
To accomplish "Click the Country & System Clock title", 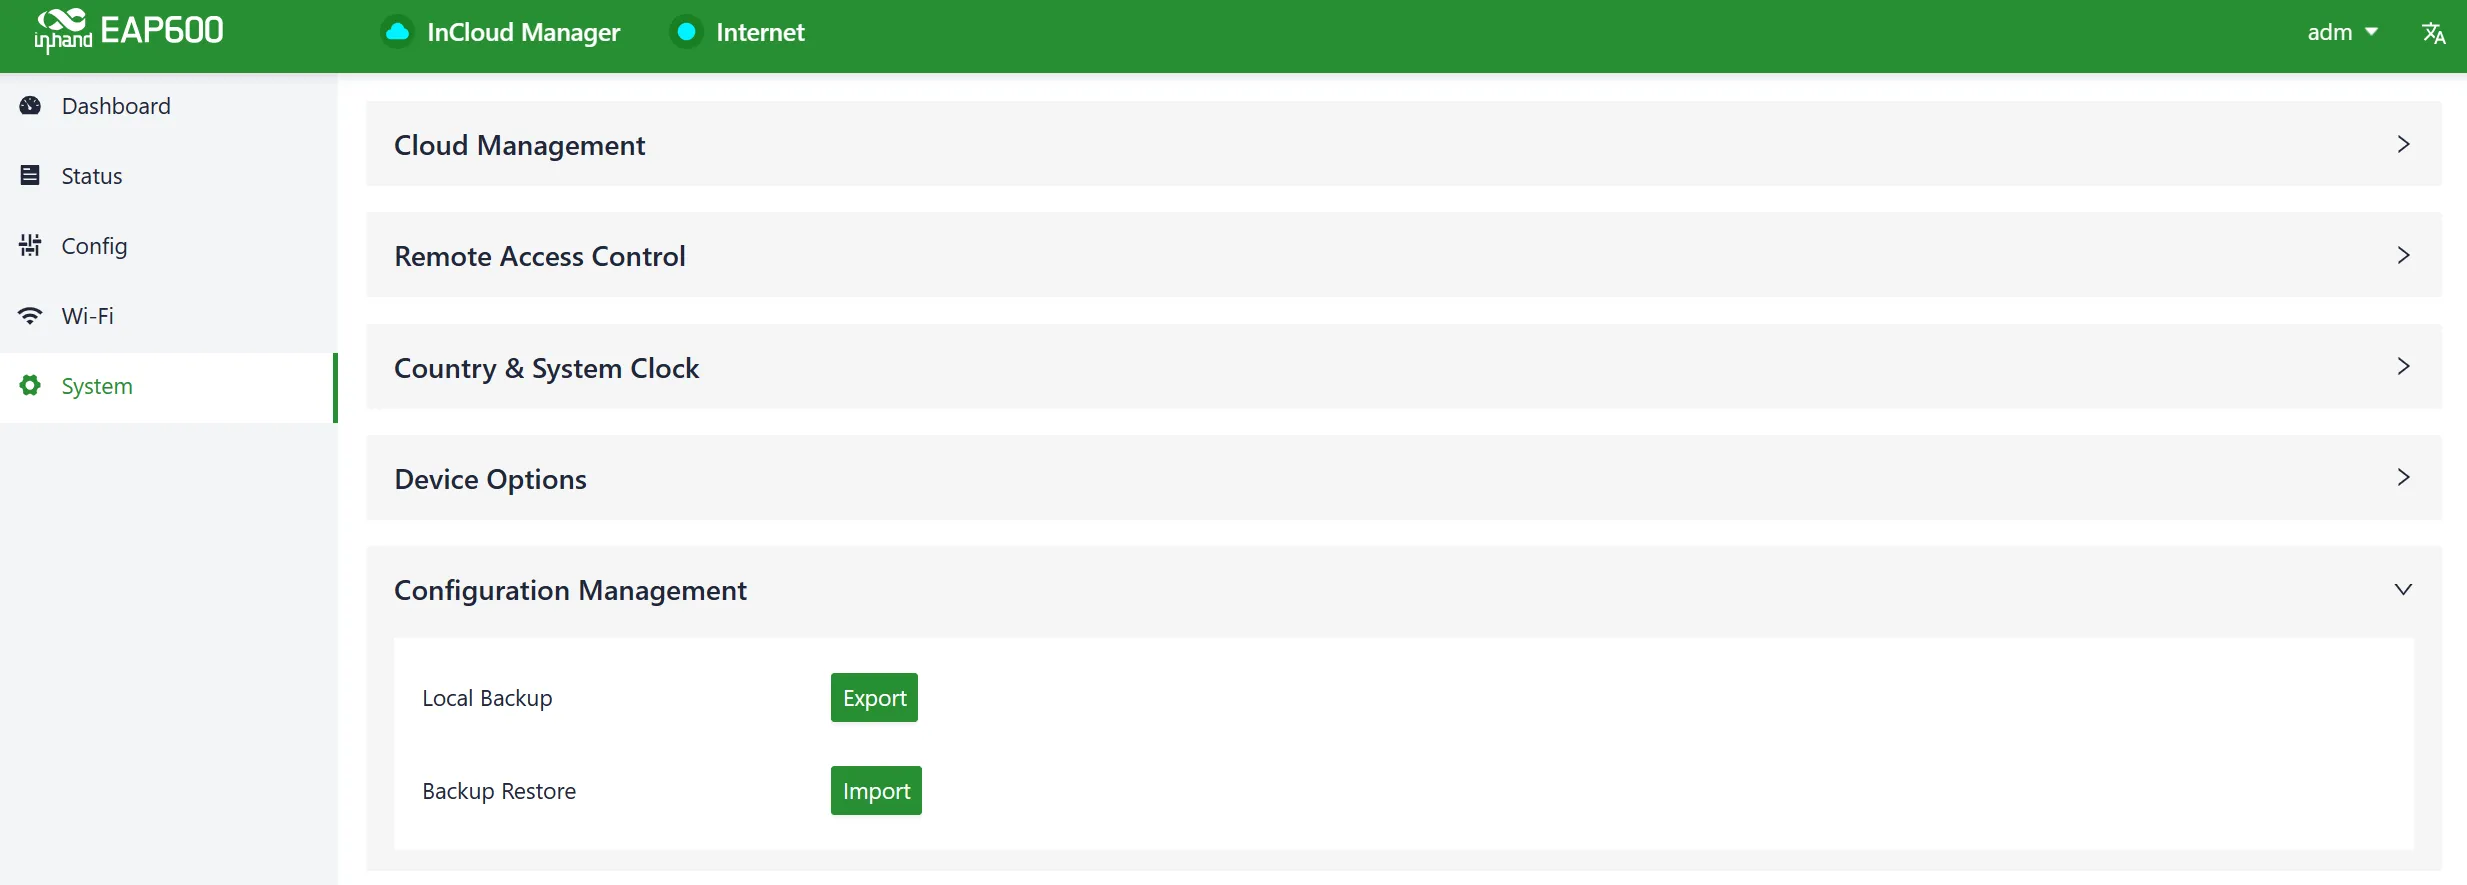I will point(547,369).
